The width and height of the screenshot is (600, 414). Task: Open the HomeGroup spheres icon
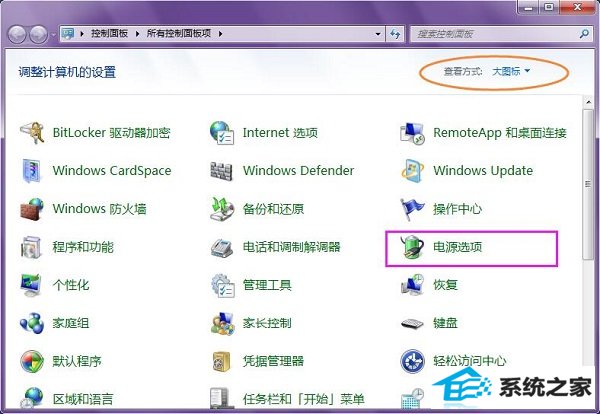32,323
